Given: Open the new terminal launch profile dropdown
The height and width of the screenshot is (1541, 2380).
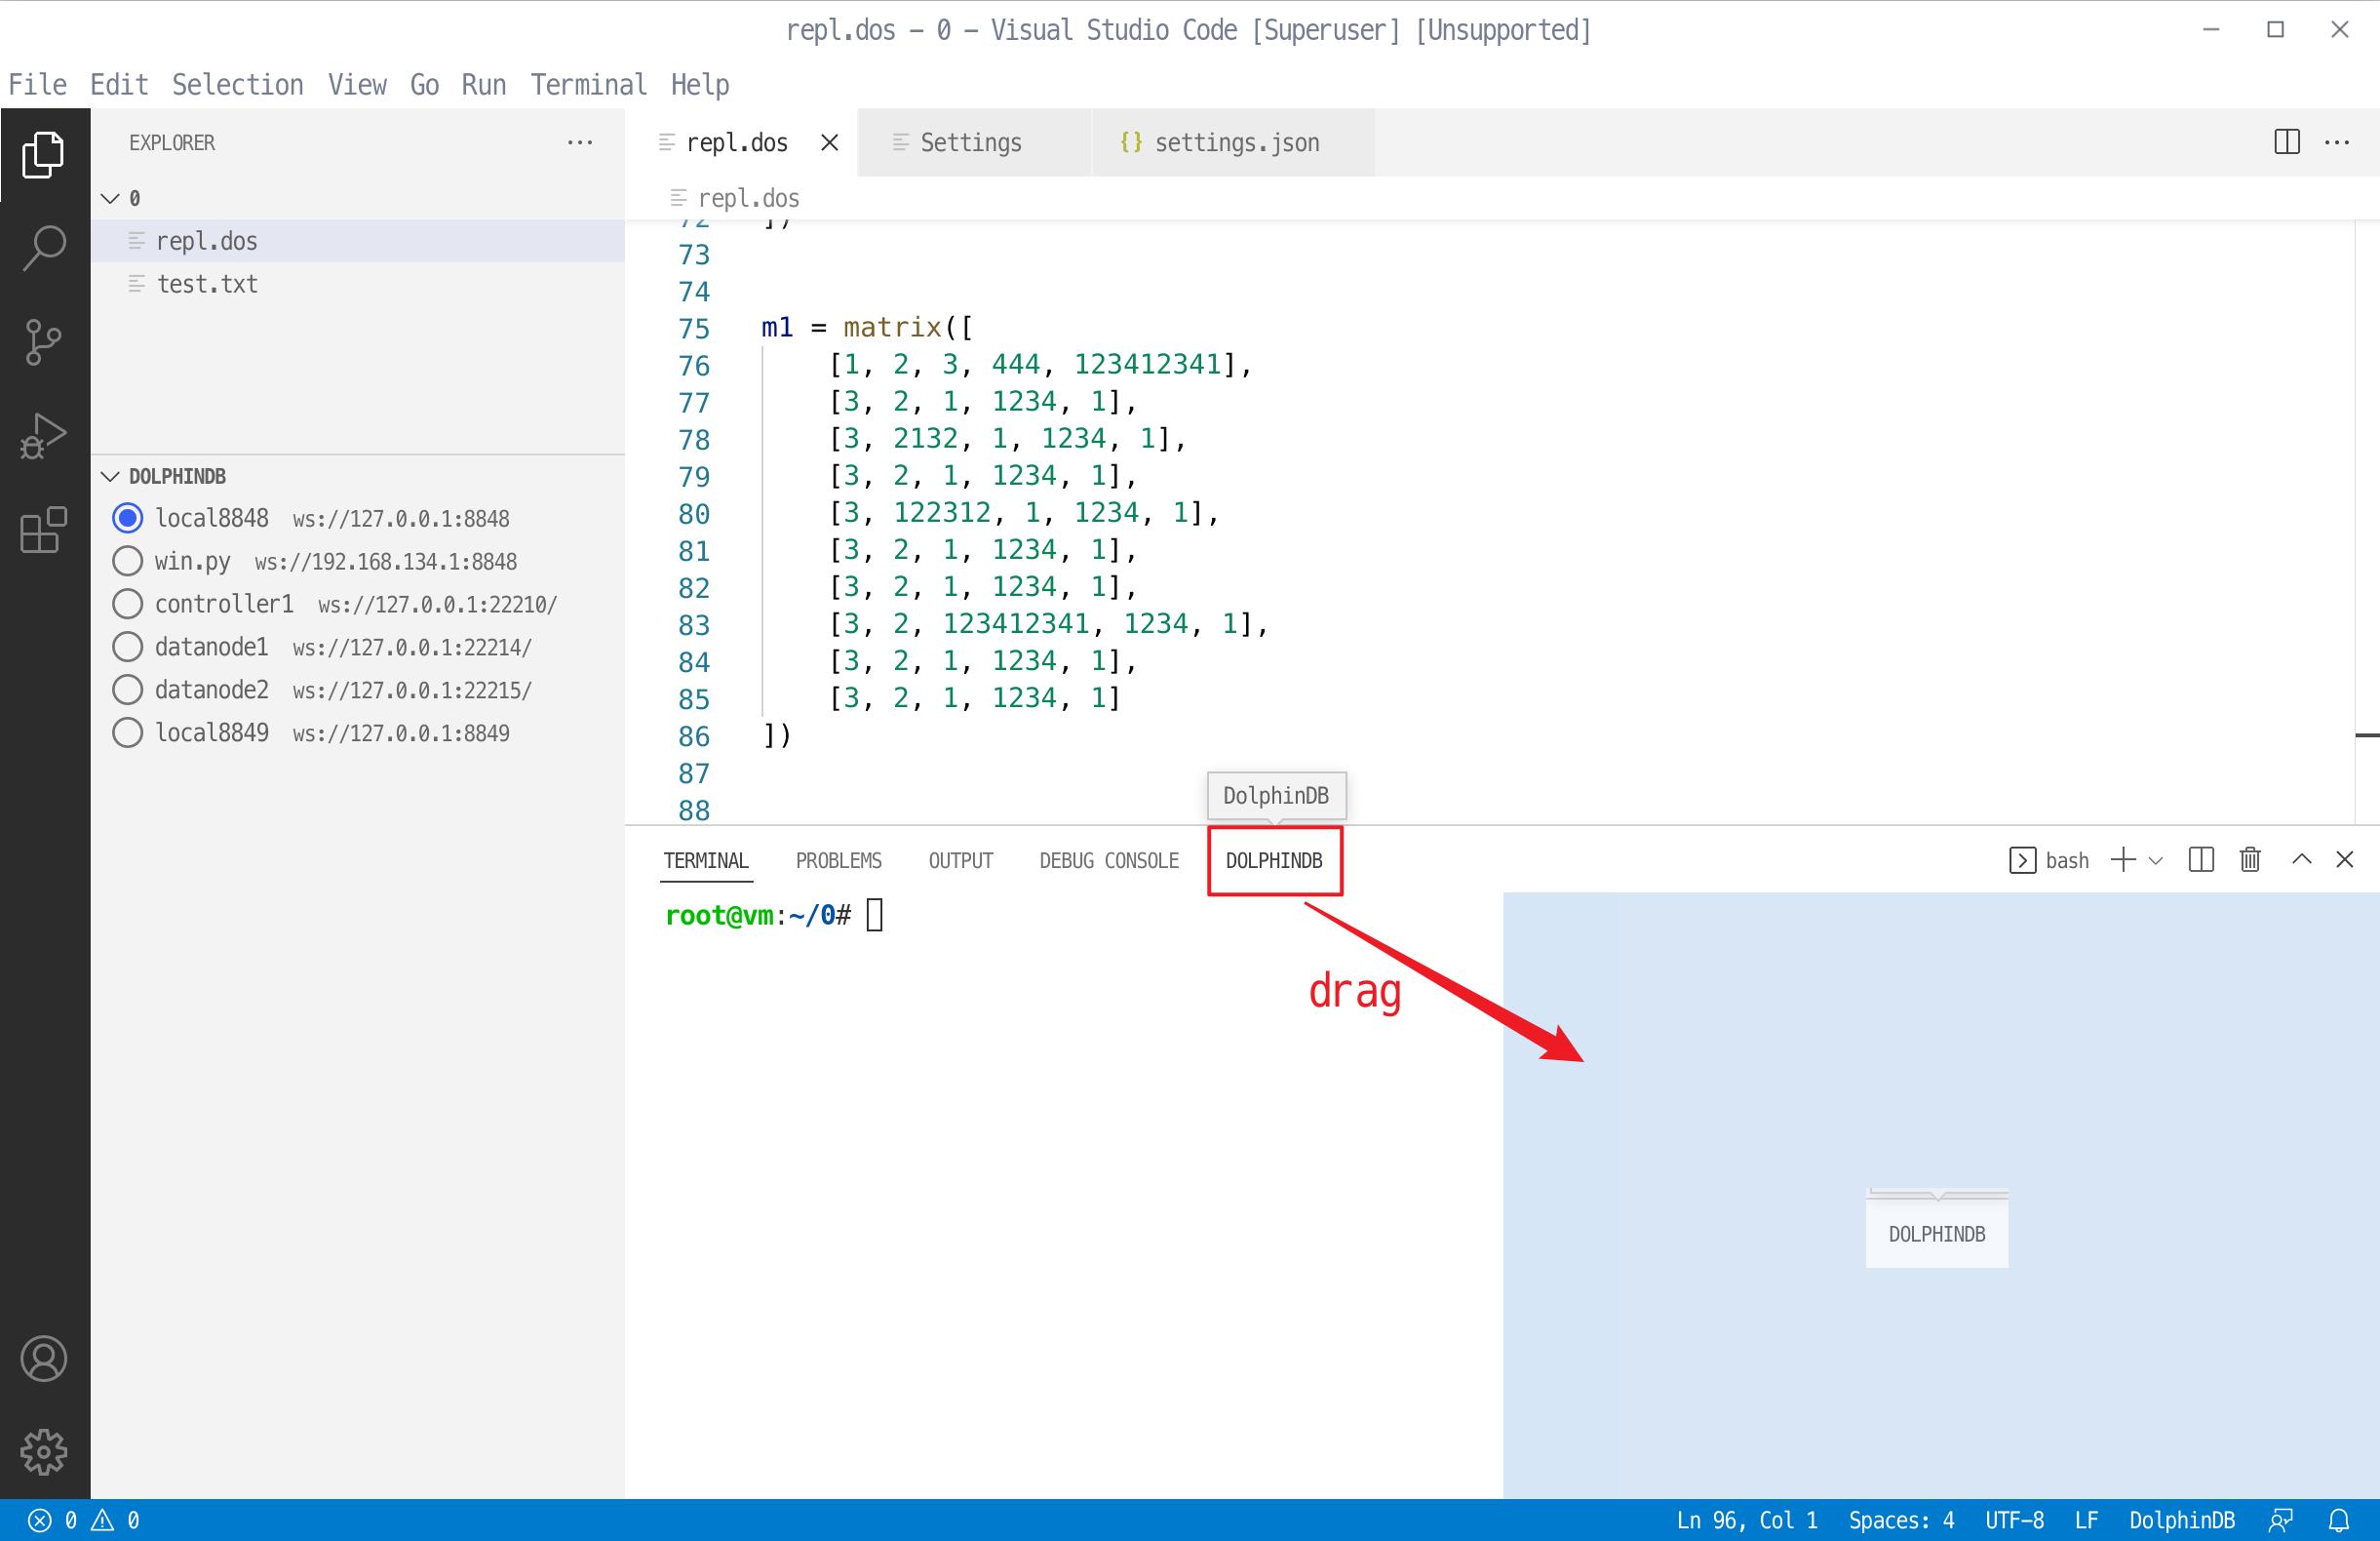Looking at the screenshot, I should [x=2156, y=860].
